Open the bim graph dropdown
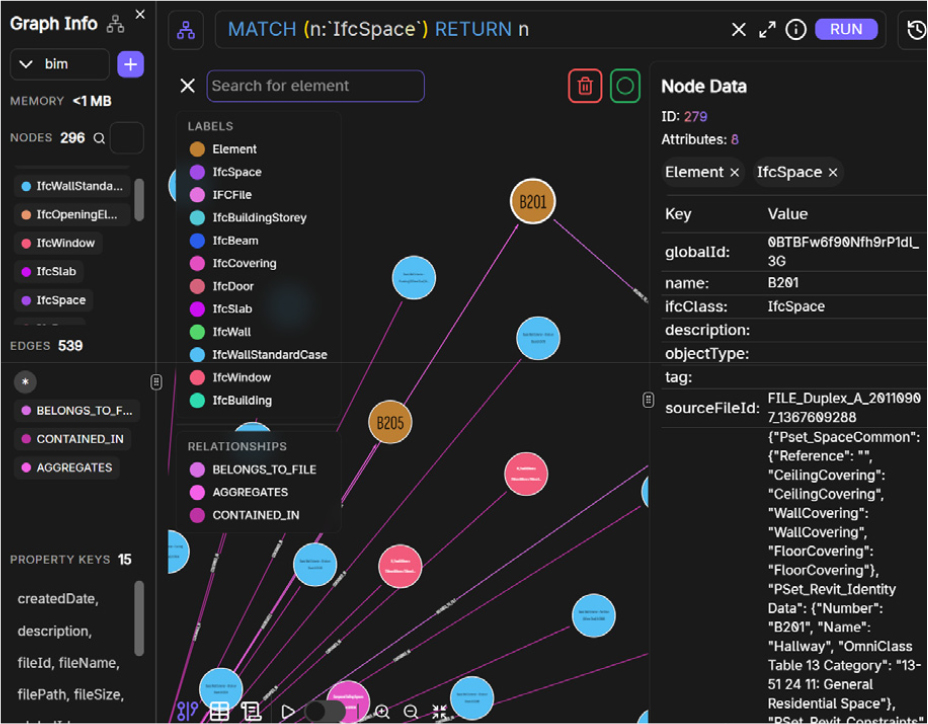Viewport: 928px width, 724px height. (x=60, y=64)
